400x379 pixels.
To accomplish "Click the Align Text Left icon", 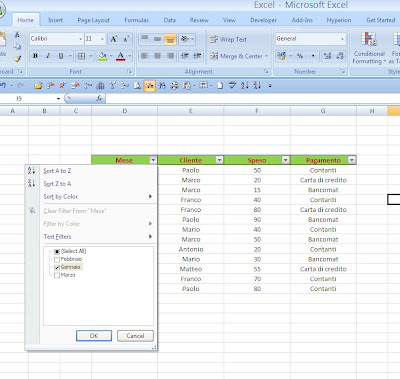I will pyautogui.click(x=144, y=56).
